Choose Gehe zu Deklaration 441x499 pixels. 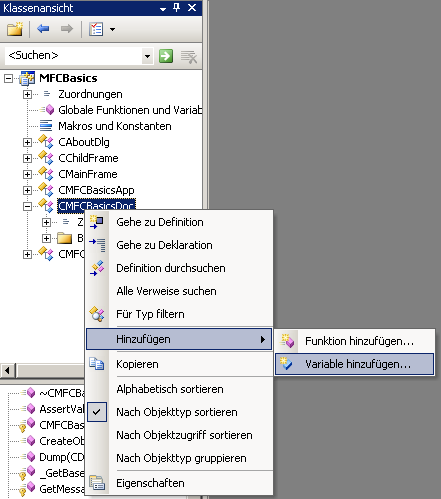(179, 245)
